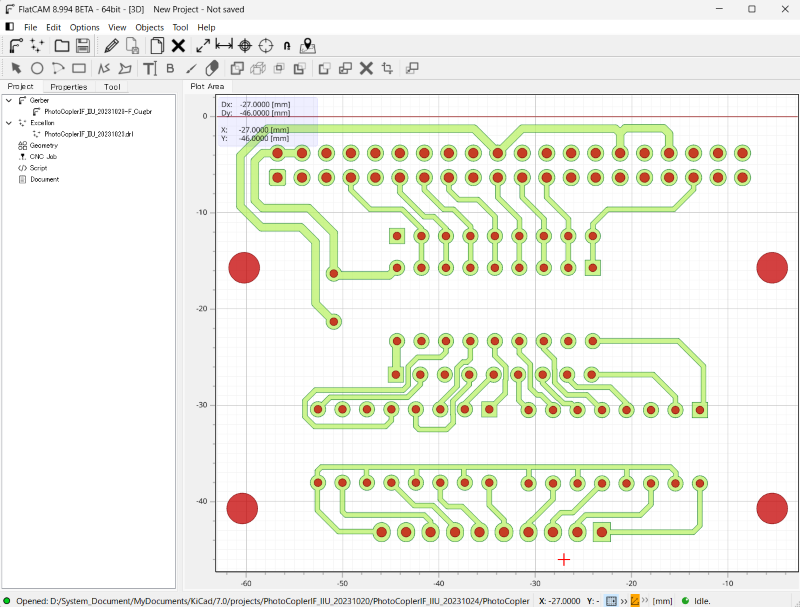Click the Open Excellon file icon
The width and height of the screenshot is (800, 607).
38,46
